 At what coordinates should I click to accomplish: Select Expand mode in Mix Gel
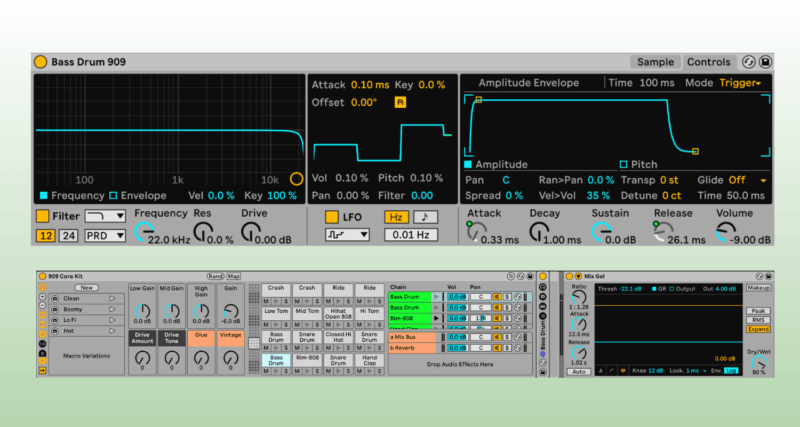tap(758, 329)
